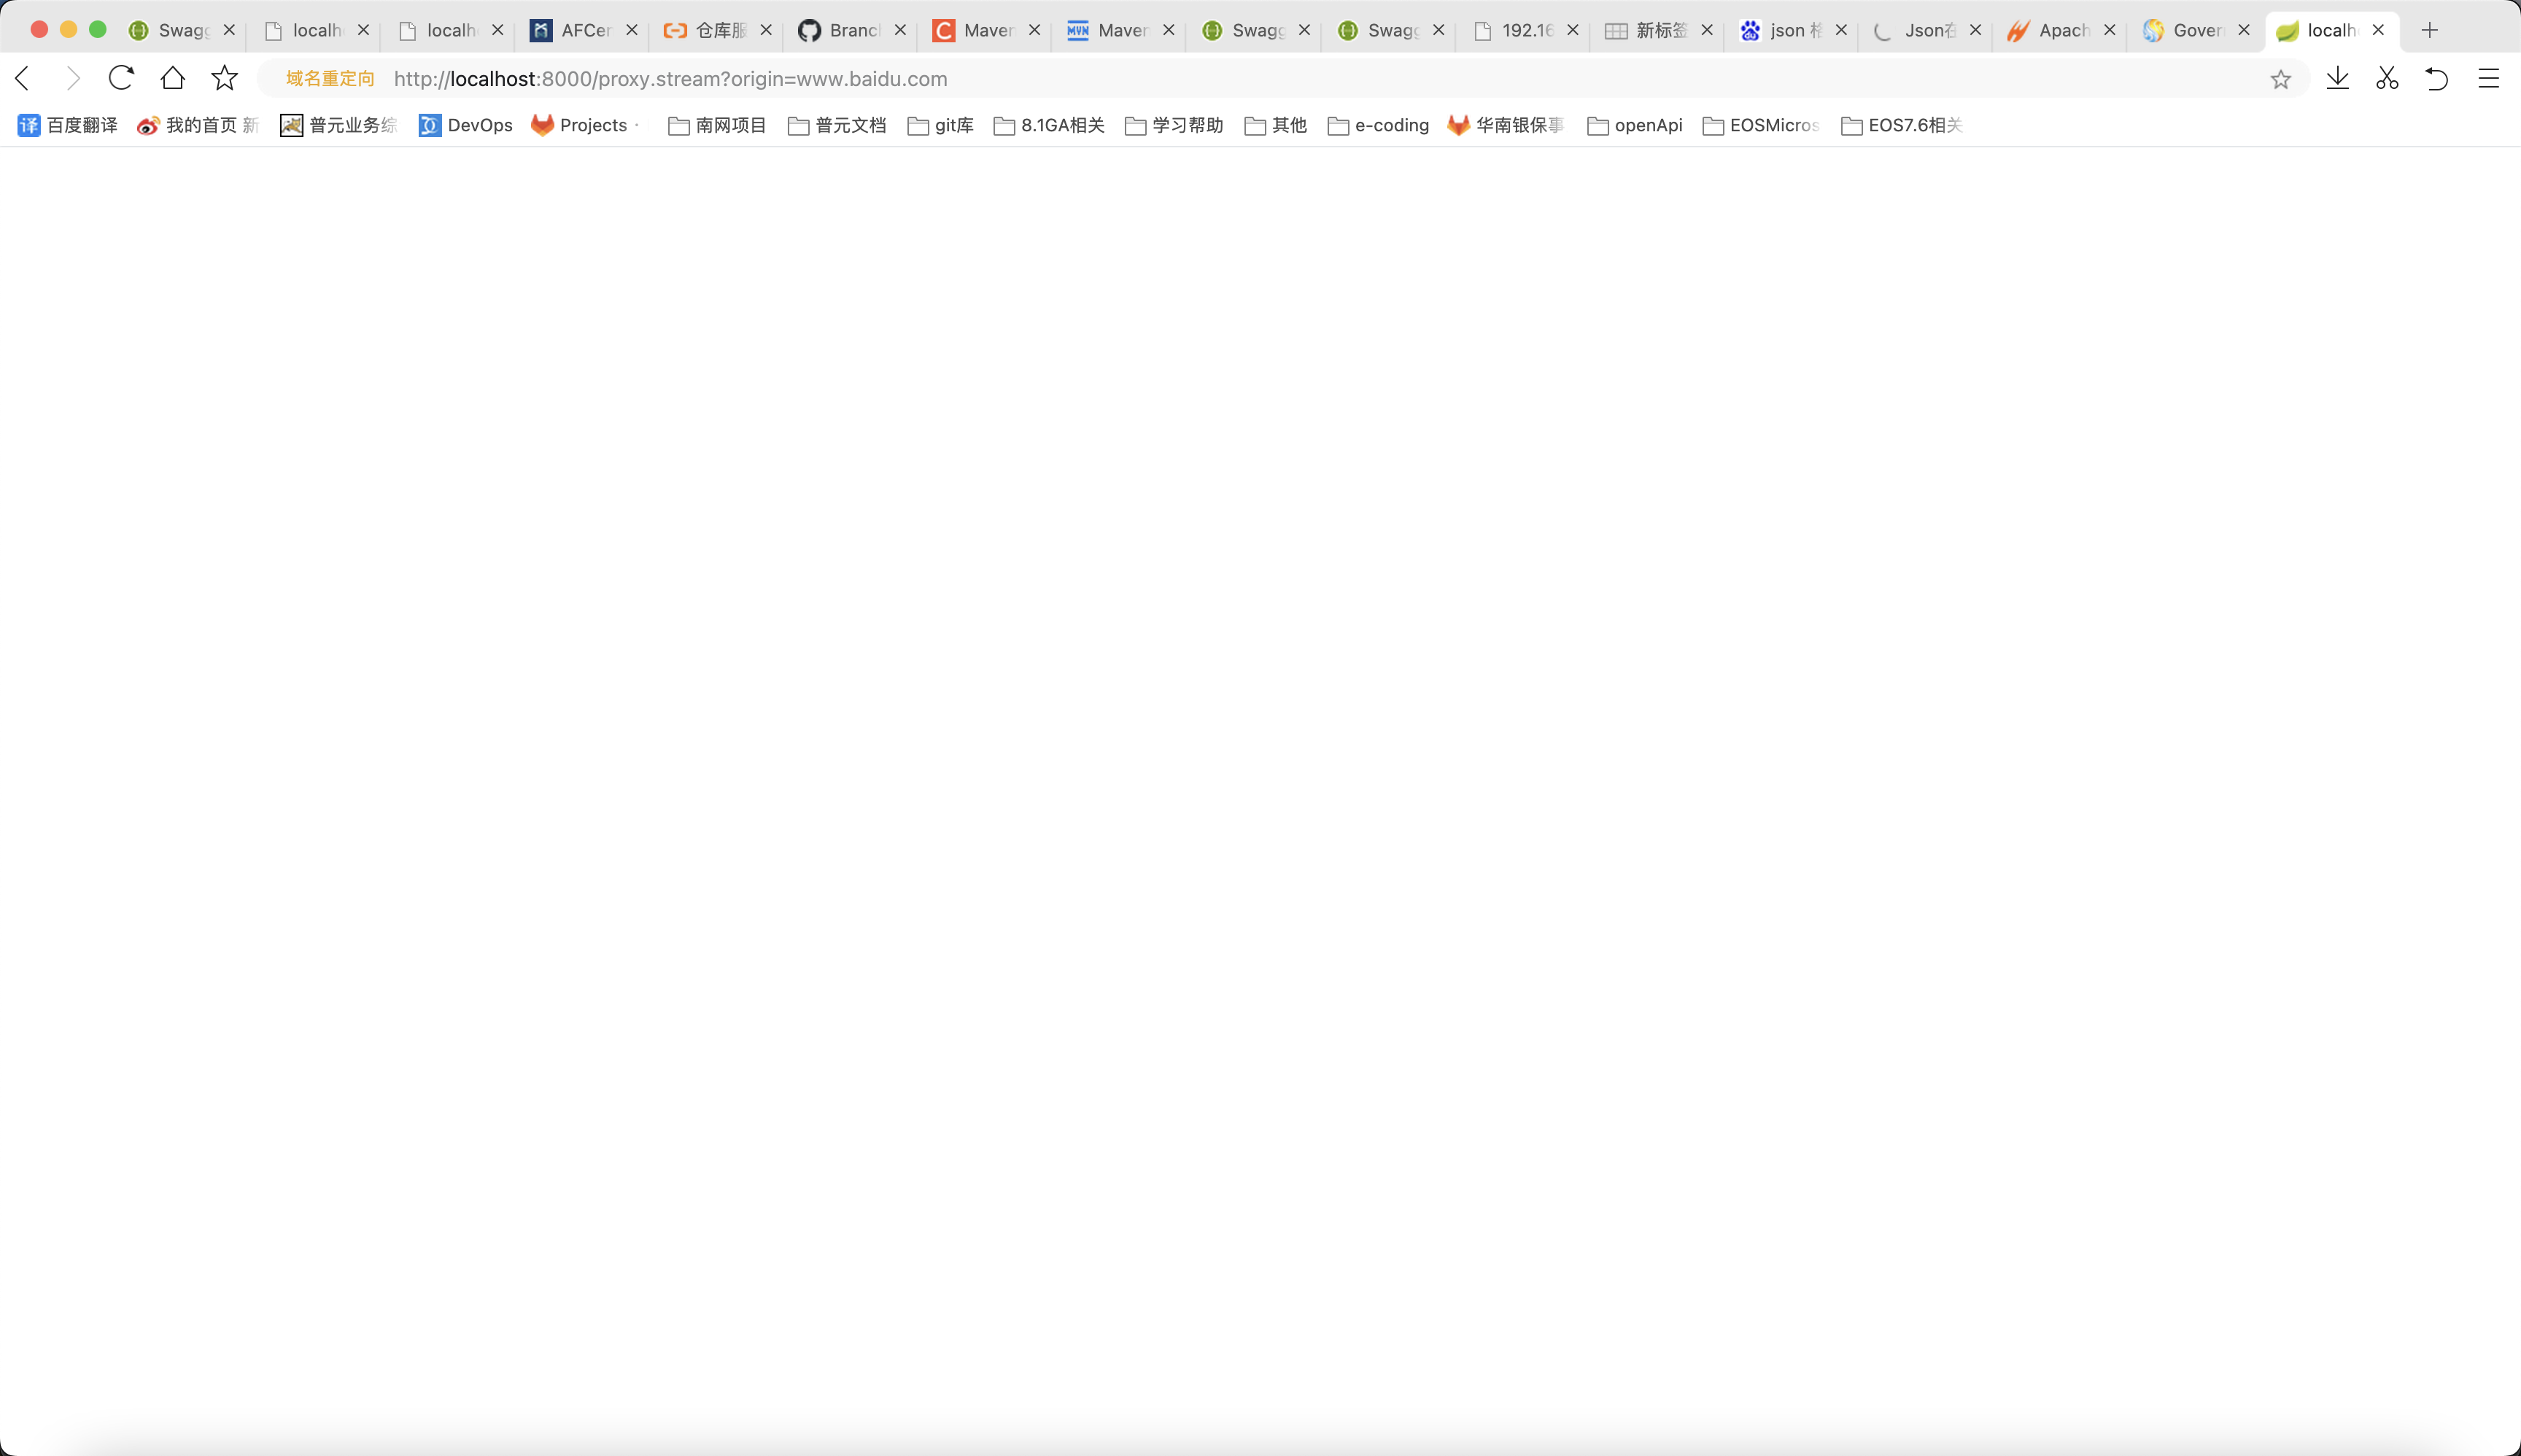
Task: Reload the current page
Action: click(121, 78)
